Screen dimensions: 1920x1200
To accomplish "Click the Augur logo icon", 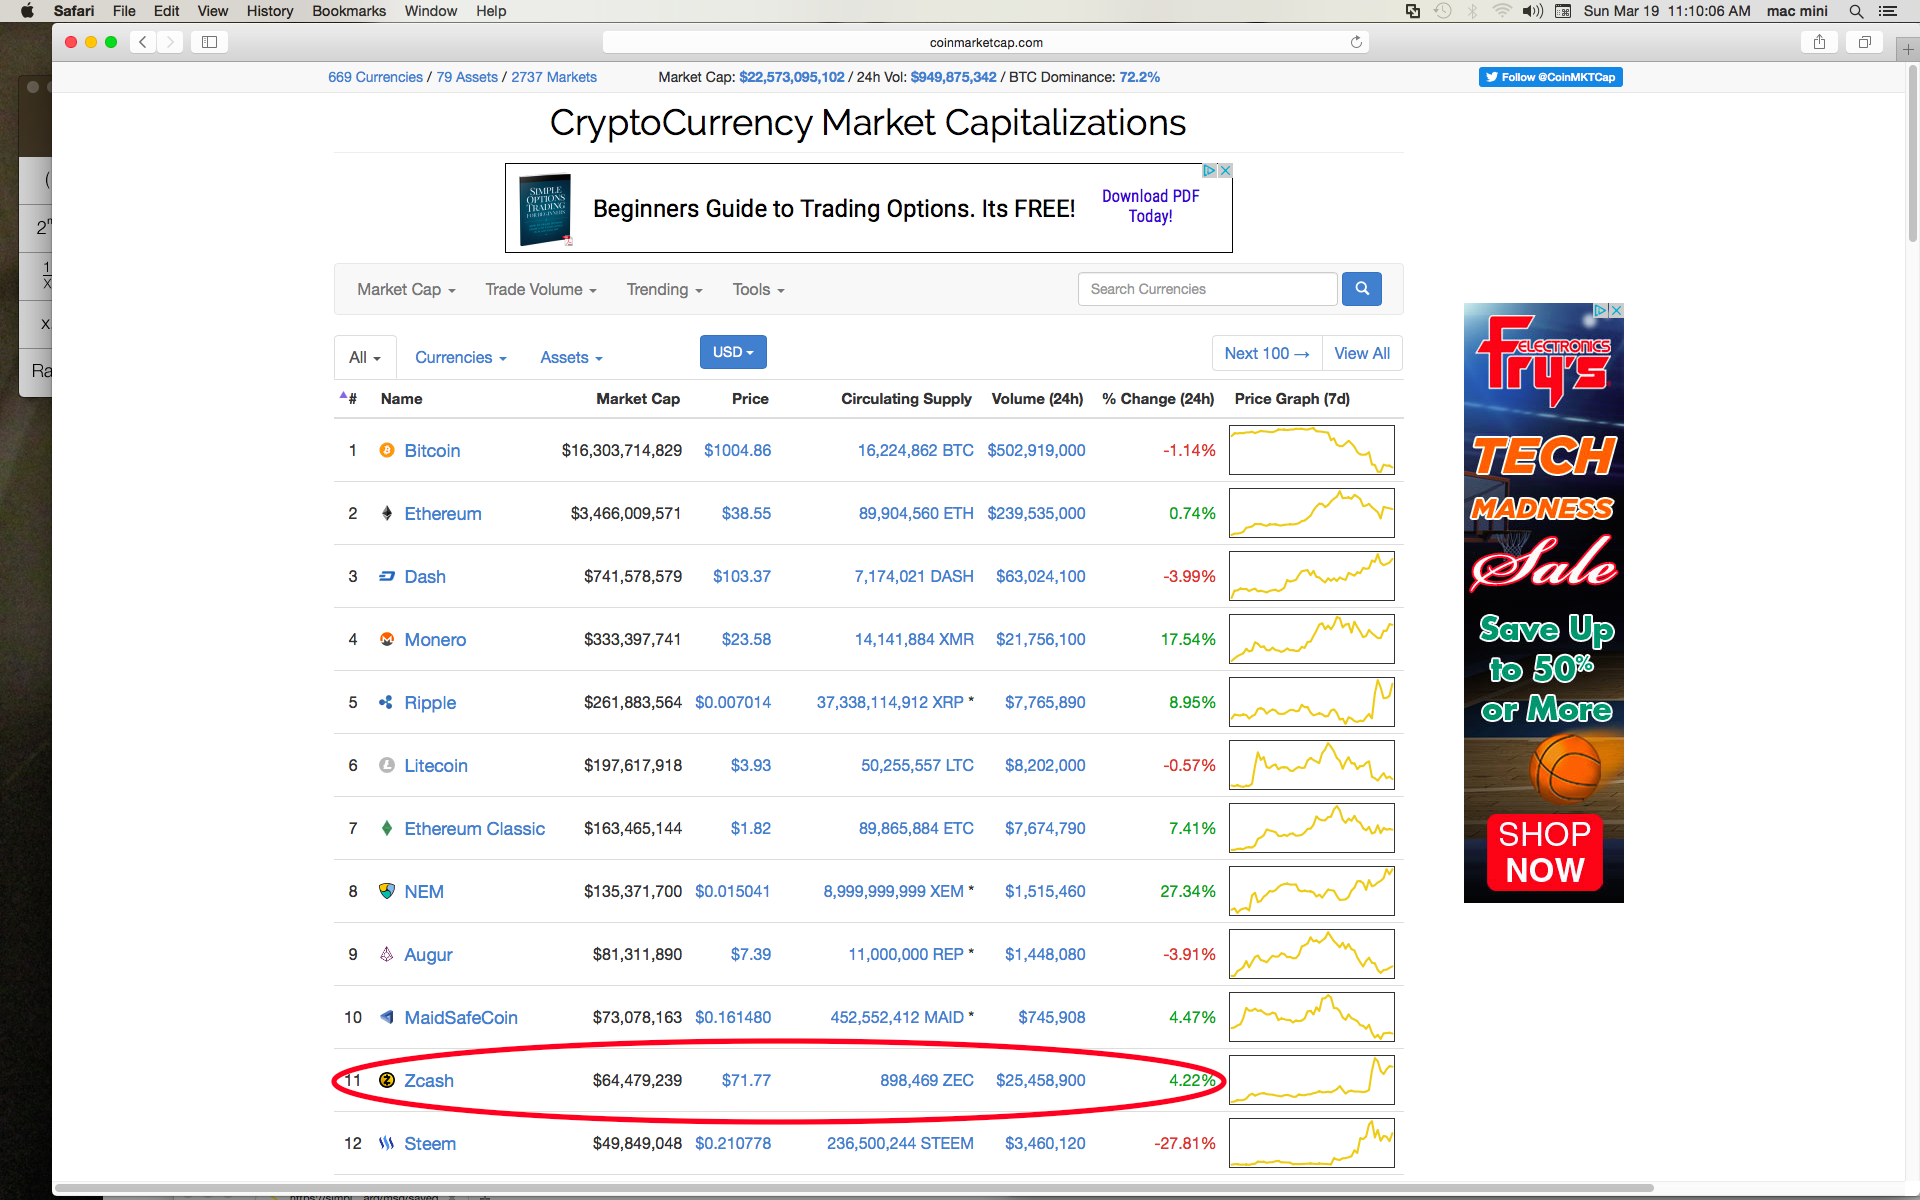I will (x=387, y=954).
